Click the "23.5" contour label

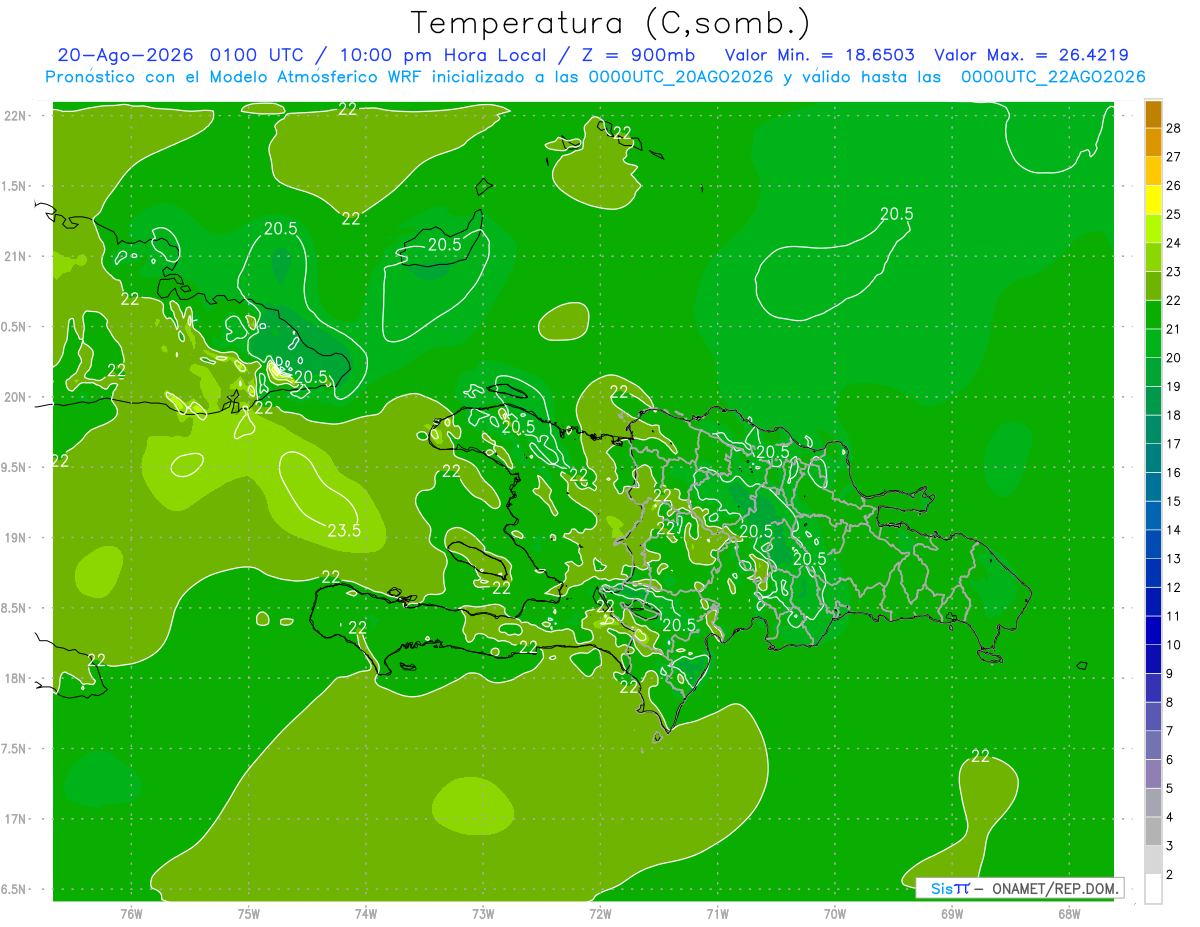(x=344, y=531)
